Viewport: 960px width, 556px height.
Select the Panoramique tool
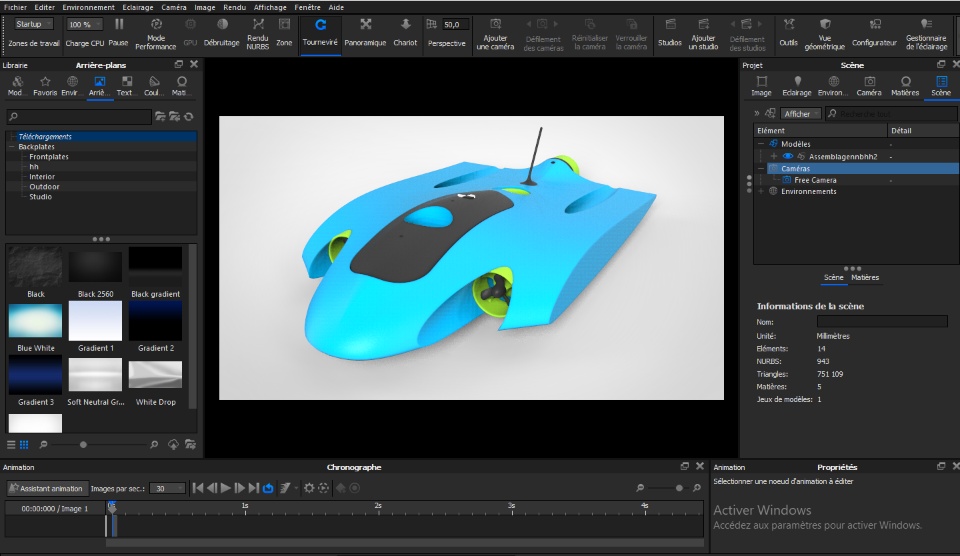pyautogui.click(x=365, y=32)
